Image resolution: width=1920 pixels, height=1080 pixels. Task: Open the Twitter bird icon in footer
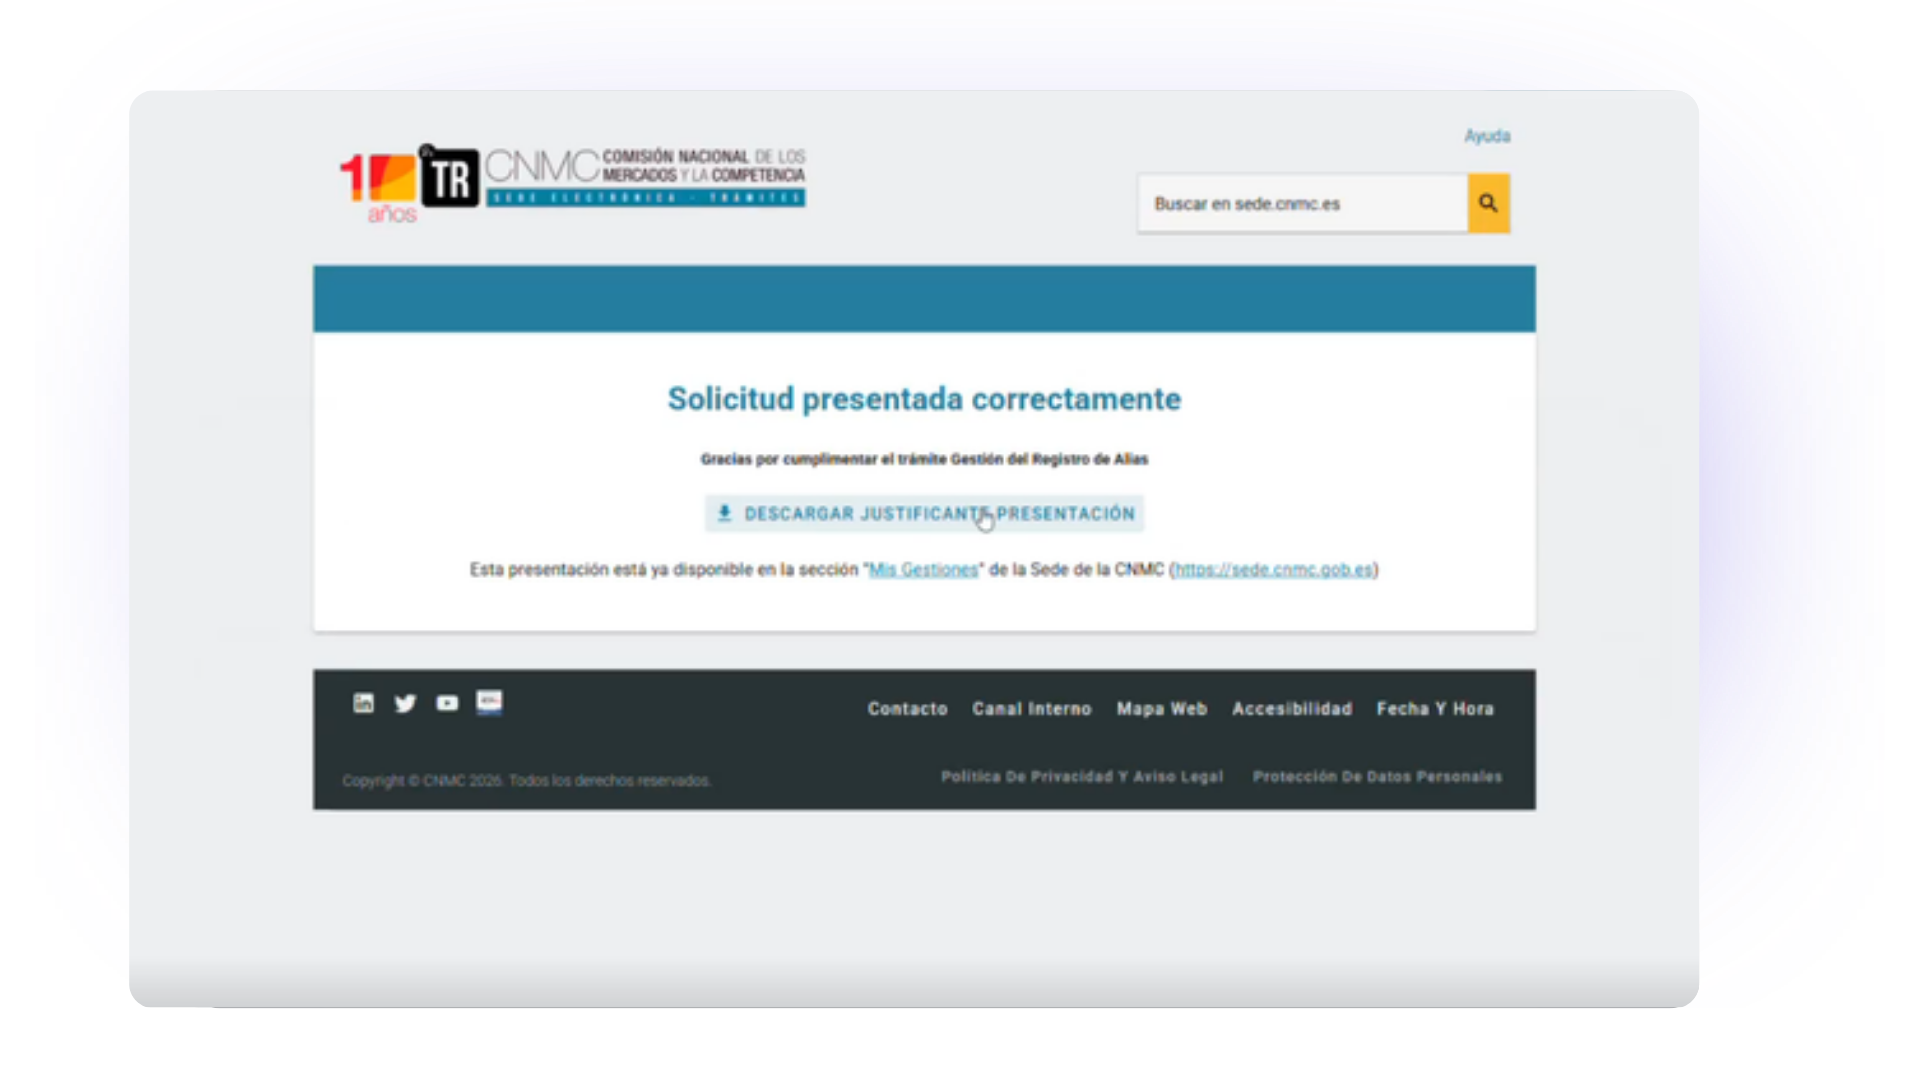[x=405, y=703]
